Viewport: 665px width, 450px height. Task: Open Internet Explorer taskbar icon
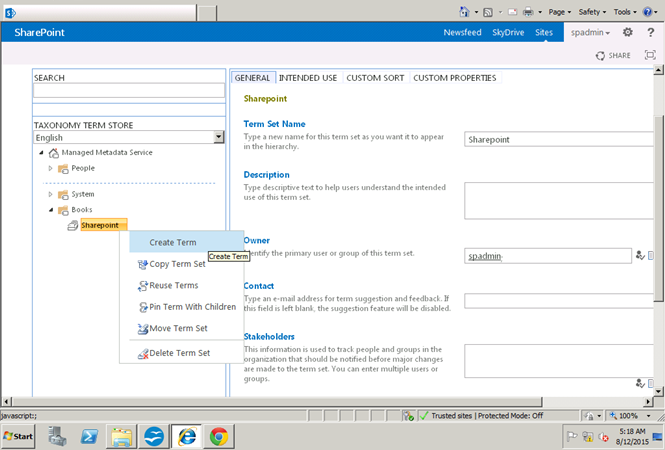pos(187,436)
